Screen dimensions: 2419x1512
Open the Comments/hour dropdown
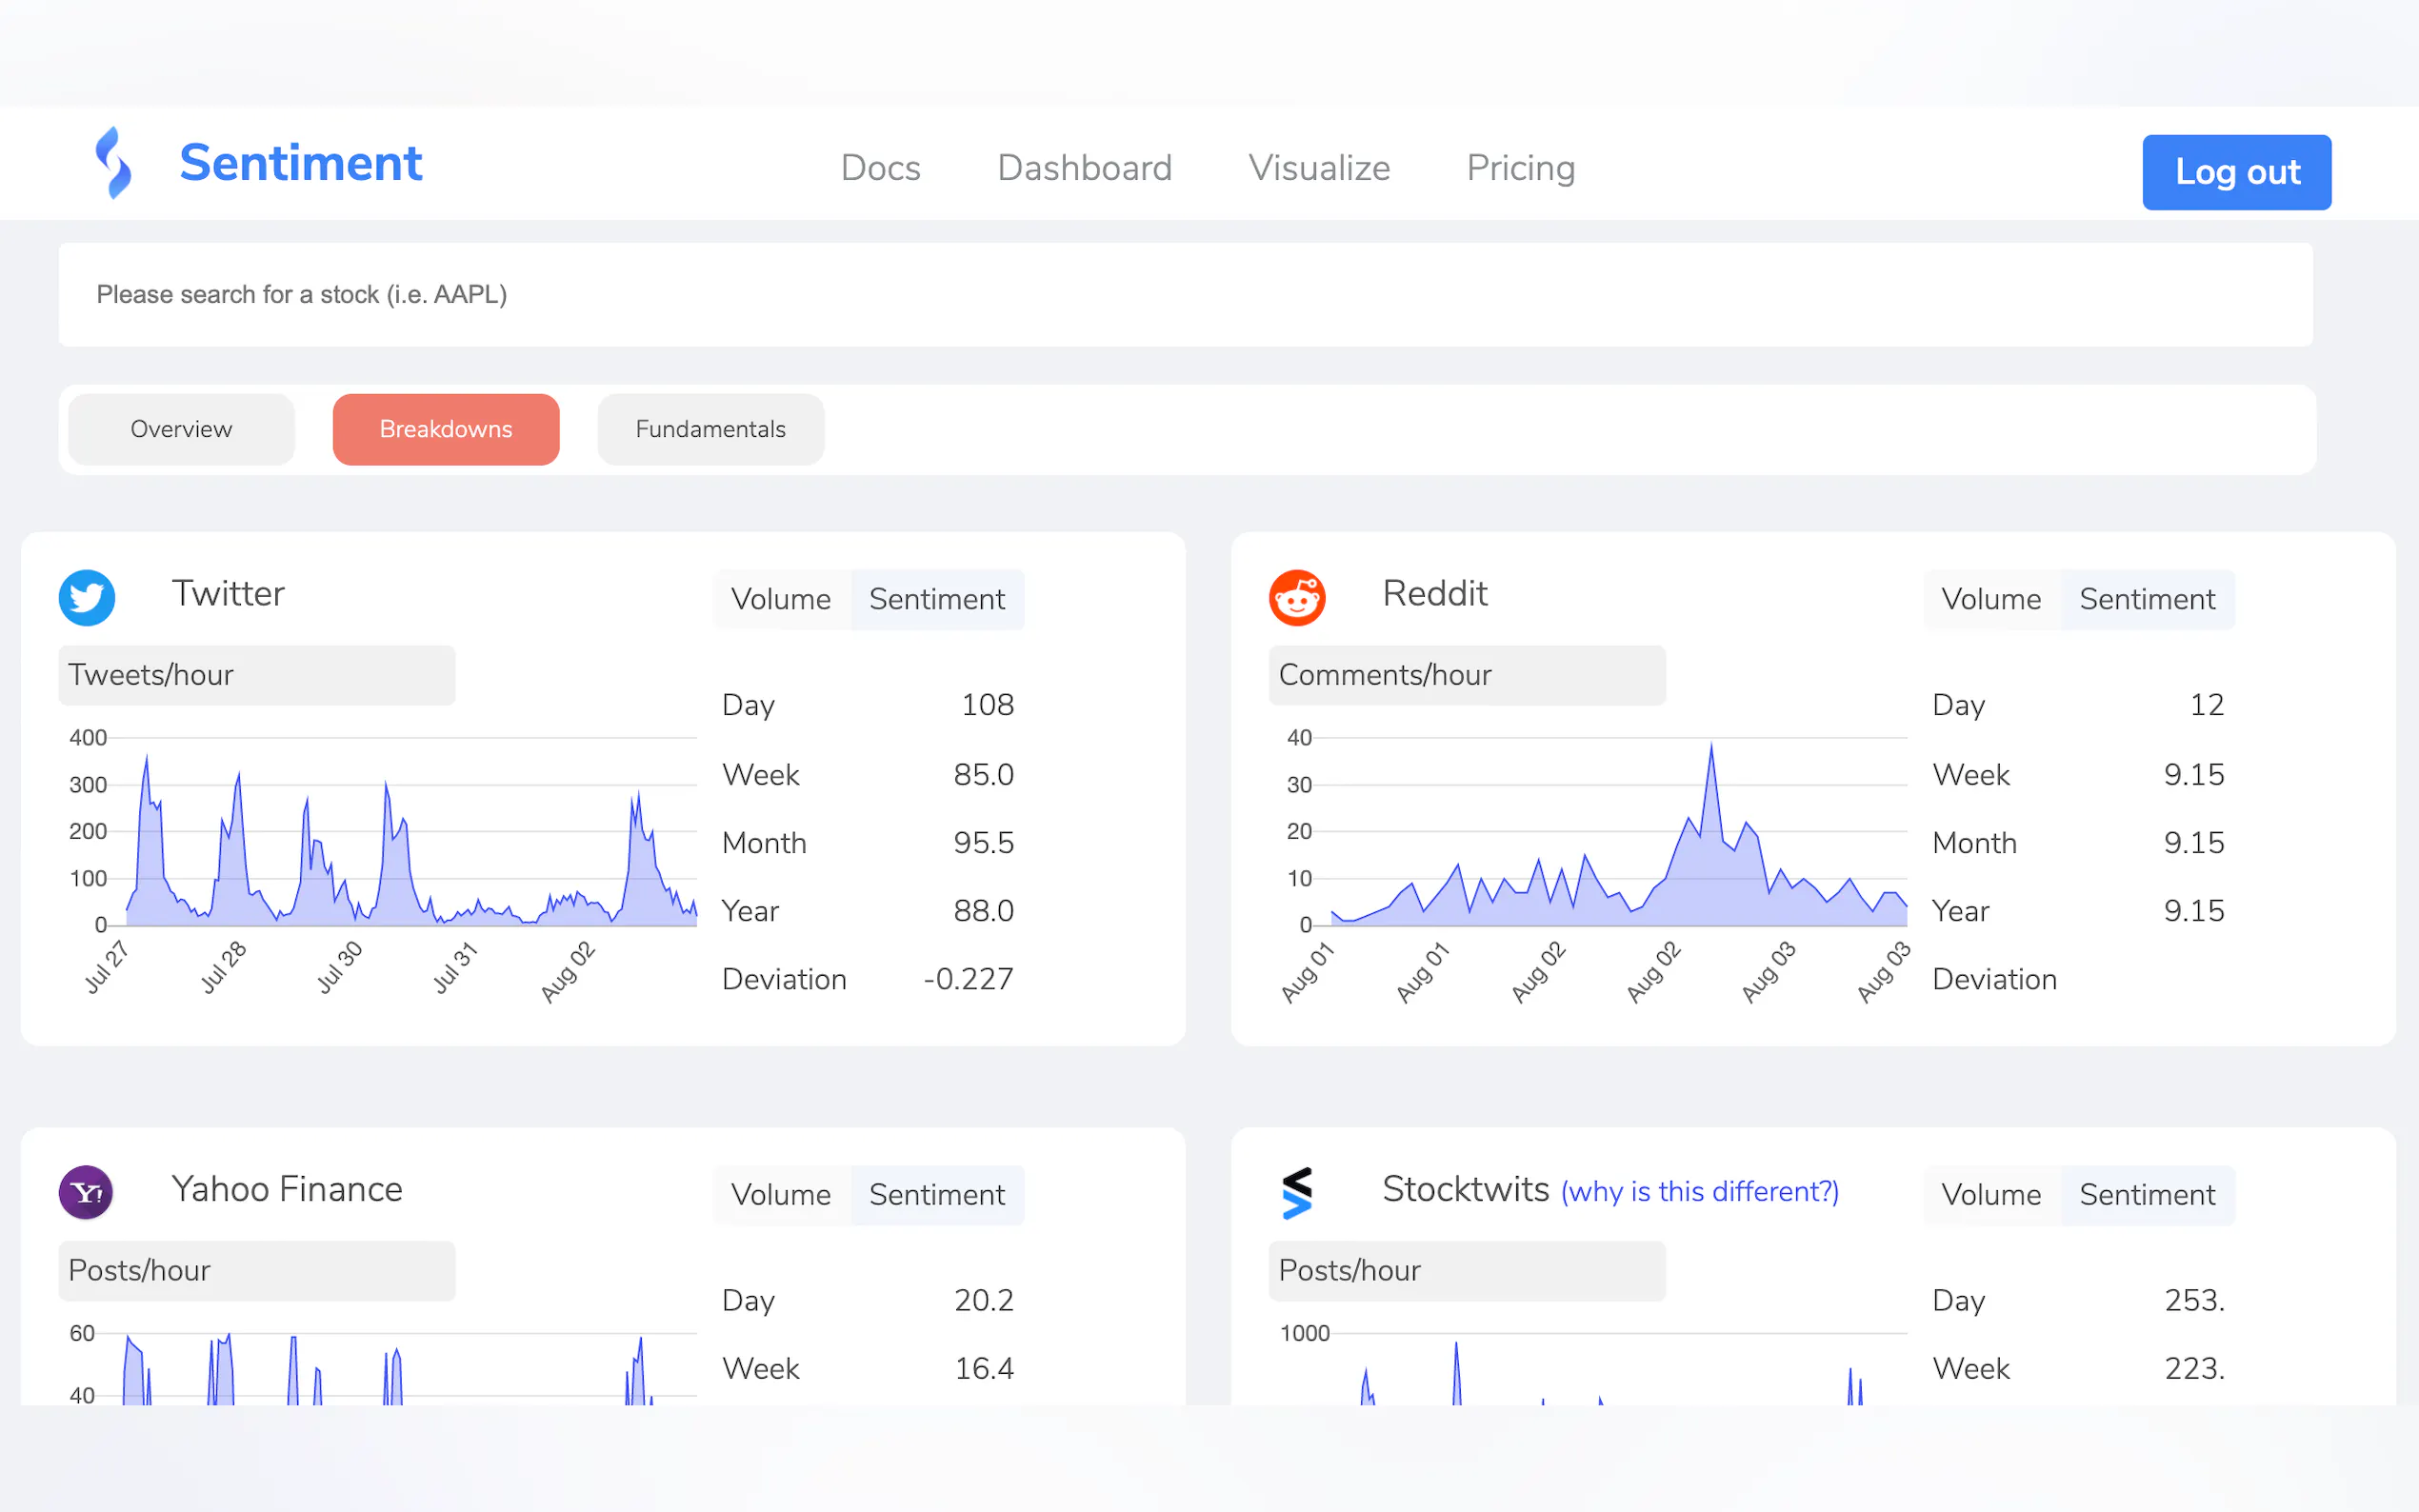[x=1466, y=675]
